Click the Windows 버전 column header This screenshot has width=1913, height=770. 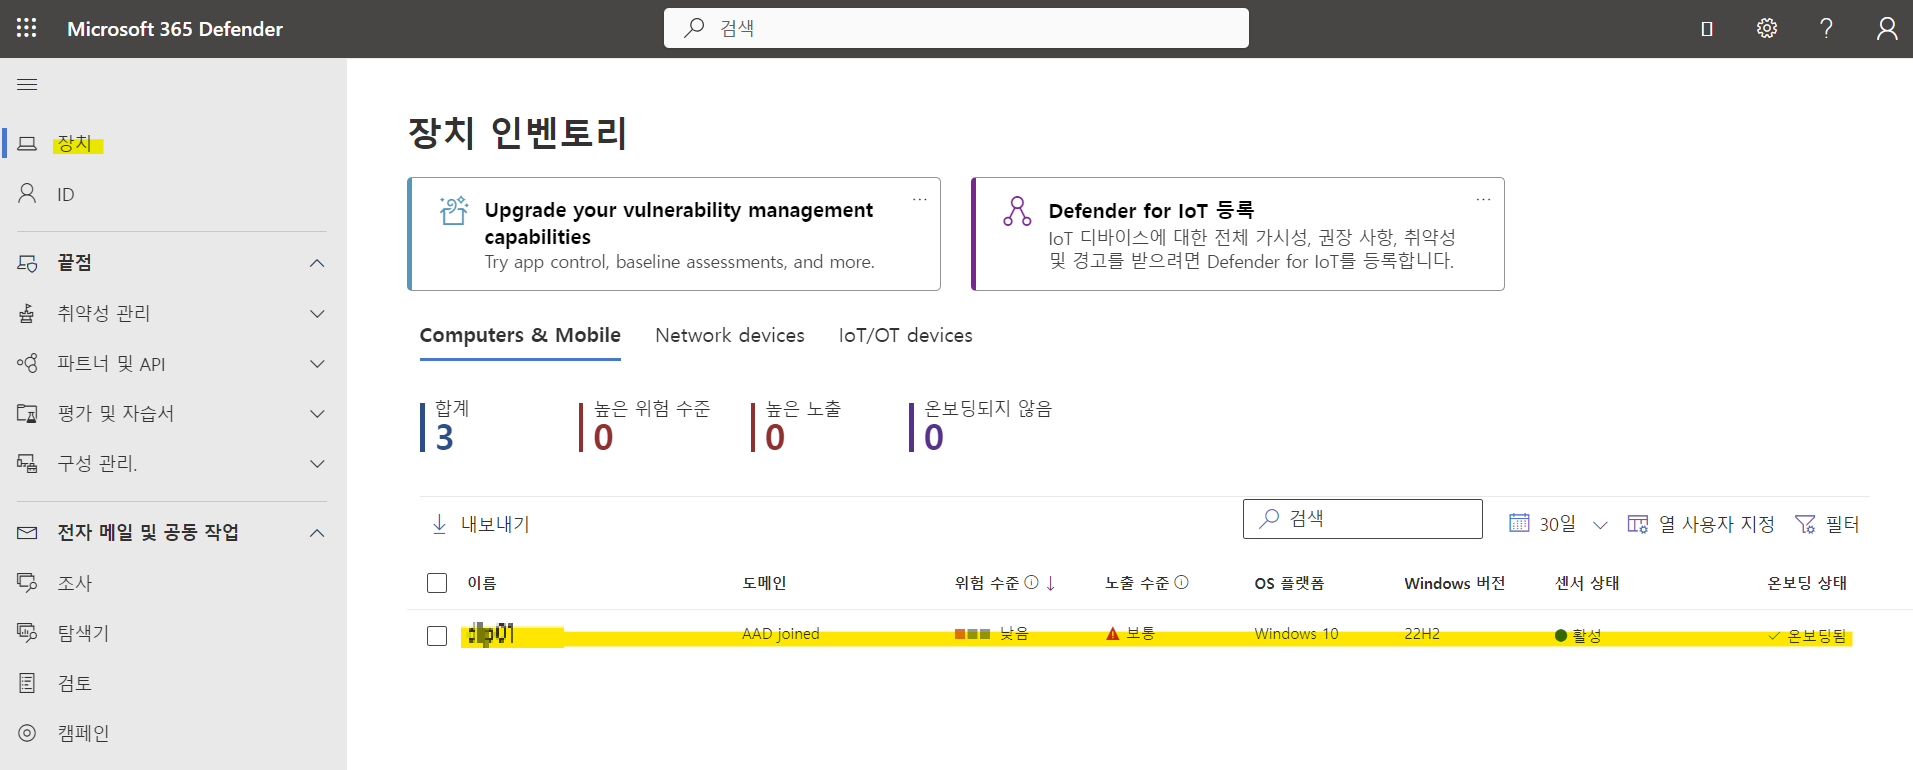pyautogui.click(x=1454, y=583)
